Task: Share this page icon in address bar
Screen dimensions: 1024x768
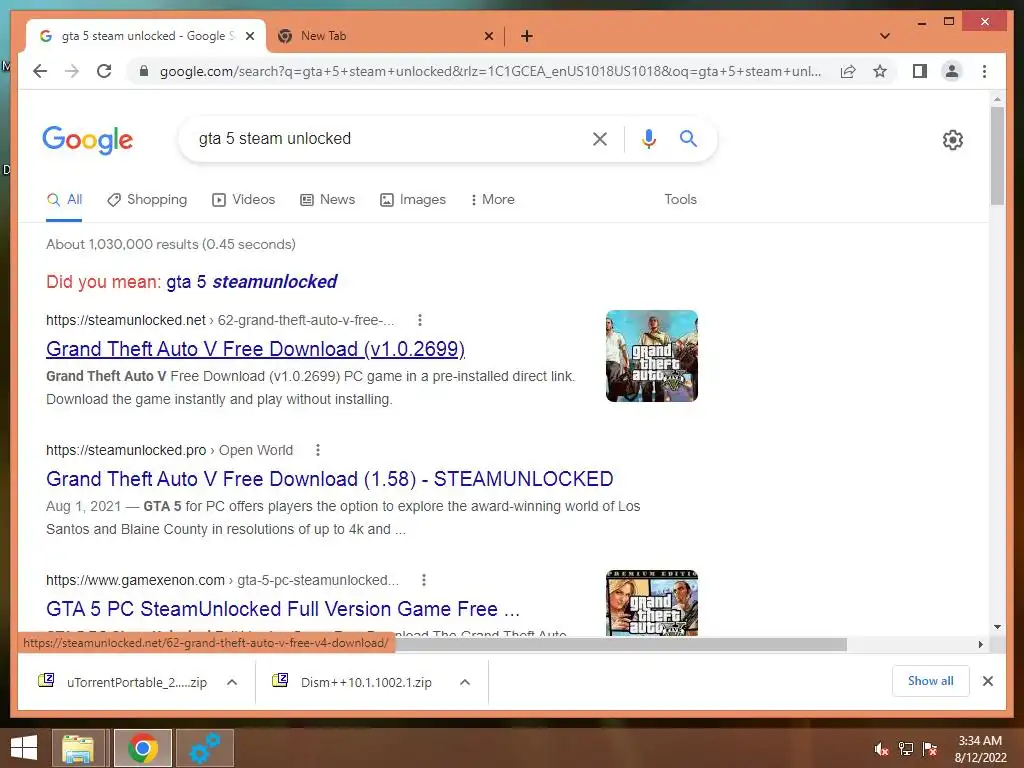Action: pyautogui.click(x=848, y=71)
